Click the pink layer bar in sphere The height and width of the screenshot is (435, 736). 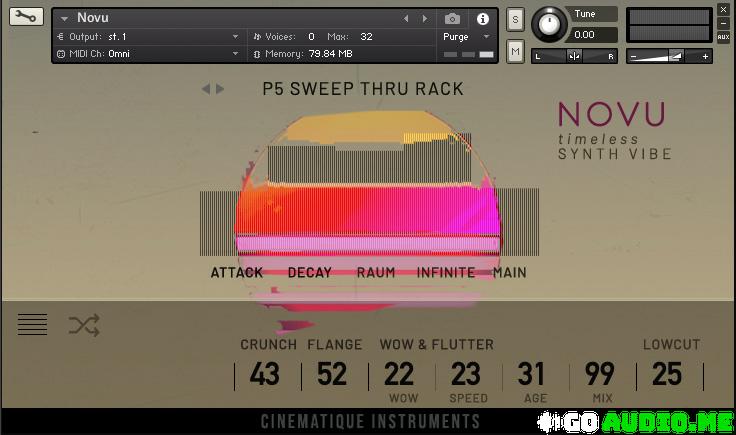(368, 244)
